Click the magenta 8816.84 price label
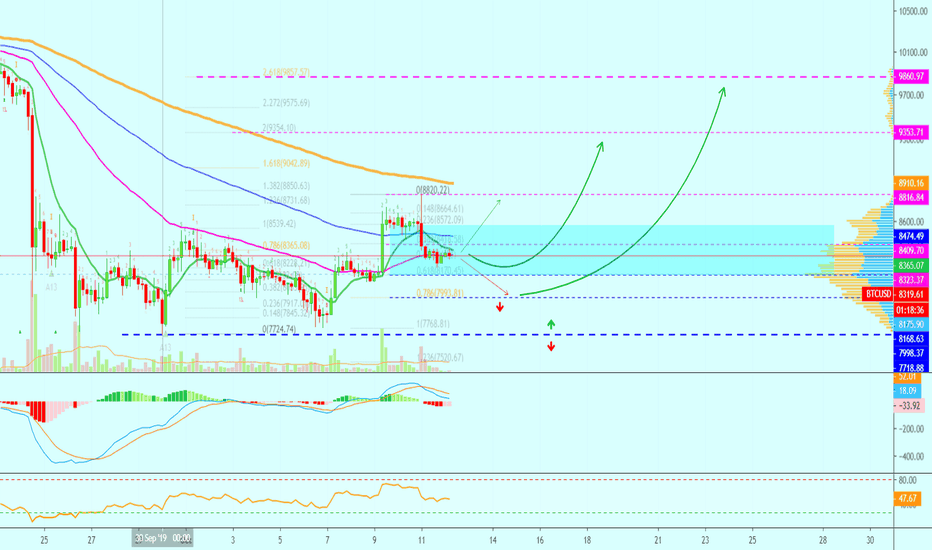 pyautogui.click(x=911, y=197)
